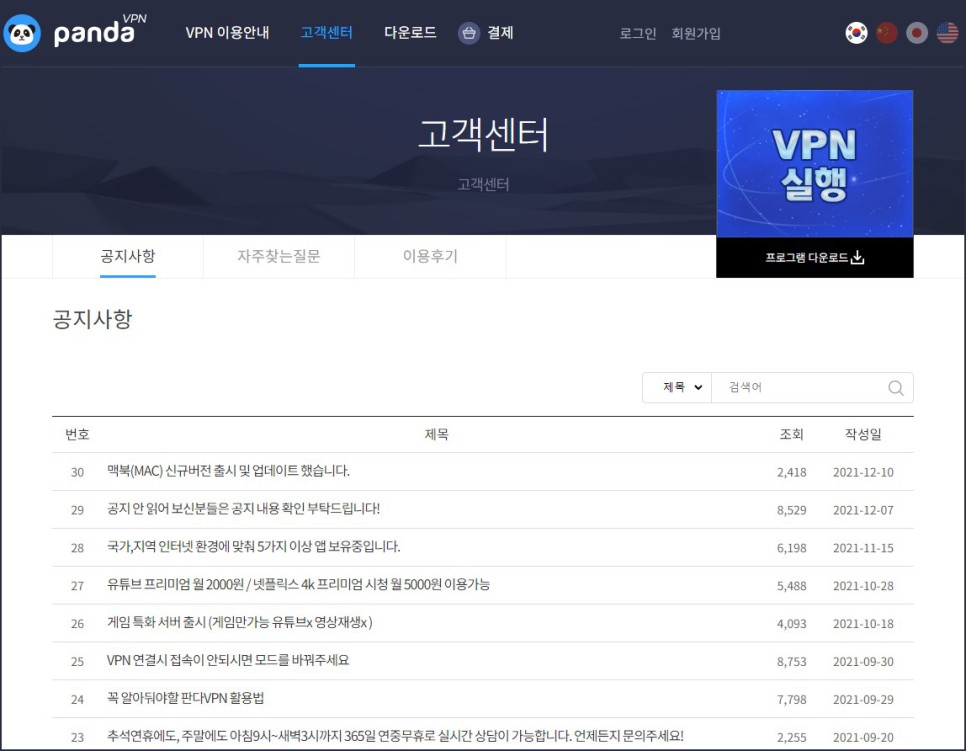Select the 공지사항 tab

tap(128, 256)
